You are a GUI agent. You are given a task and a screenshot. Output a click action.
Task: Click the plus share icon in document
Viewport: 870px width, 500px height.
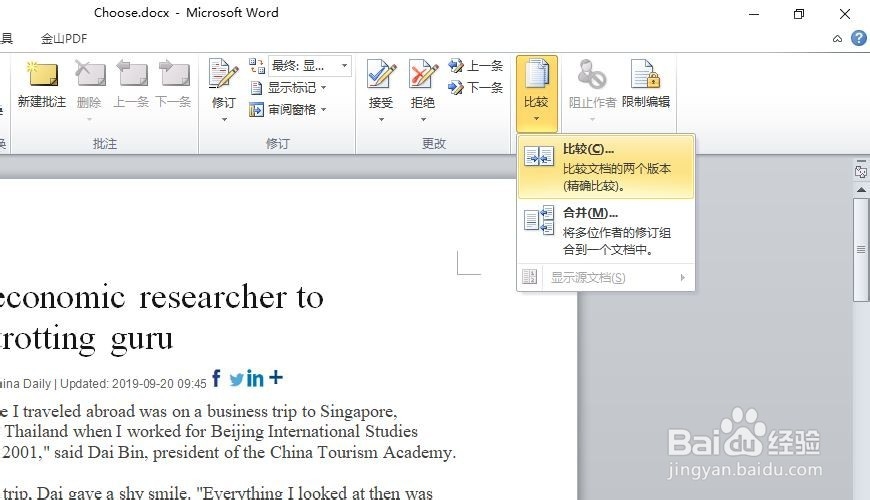(276, 378)
